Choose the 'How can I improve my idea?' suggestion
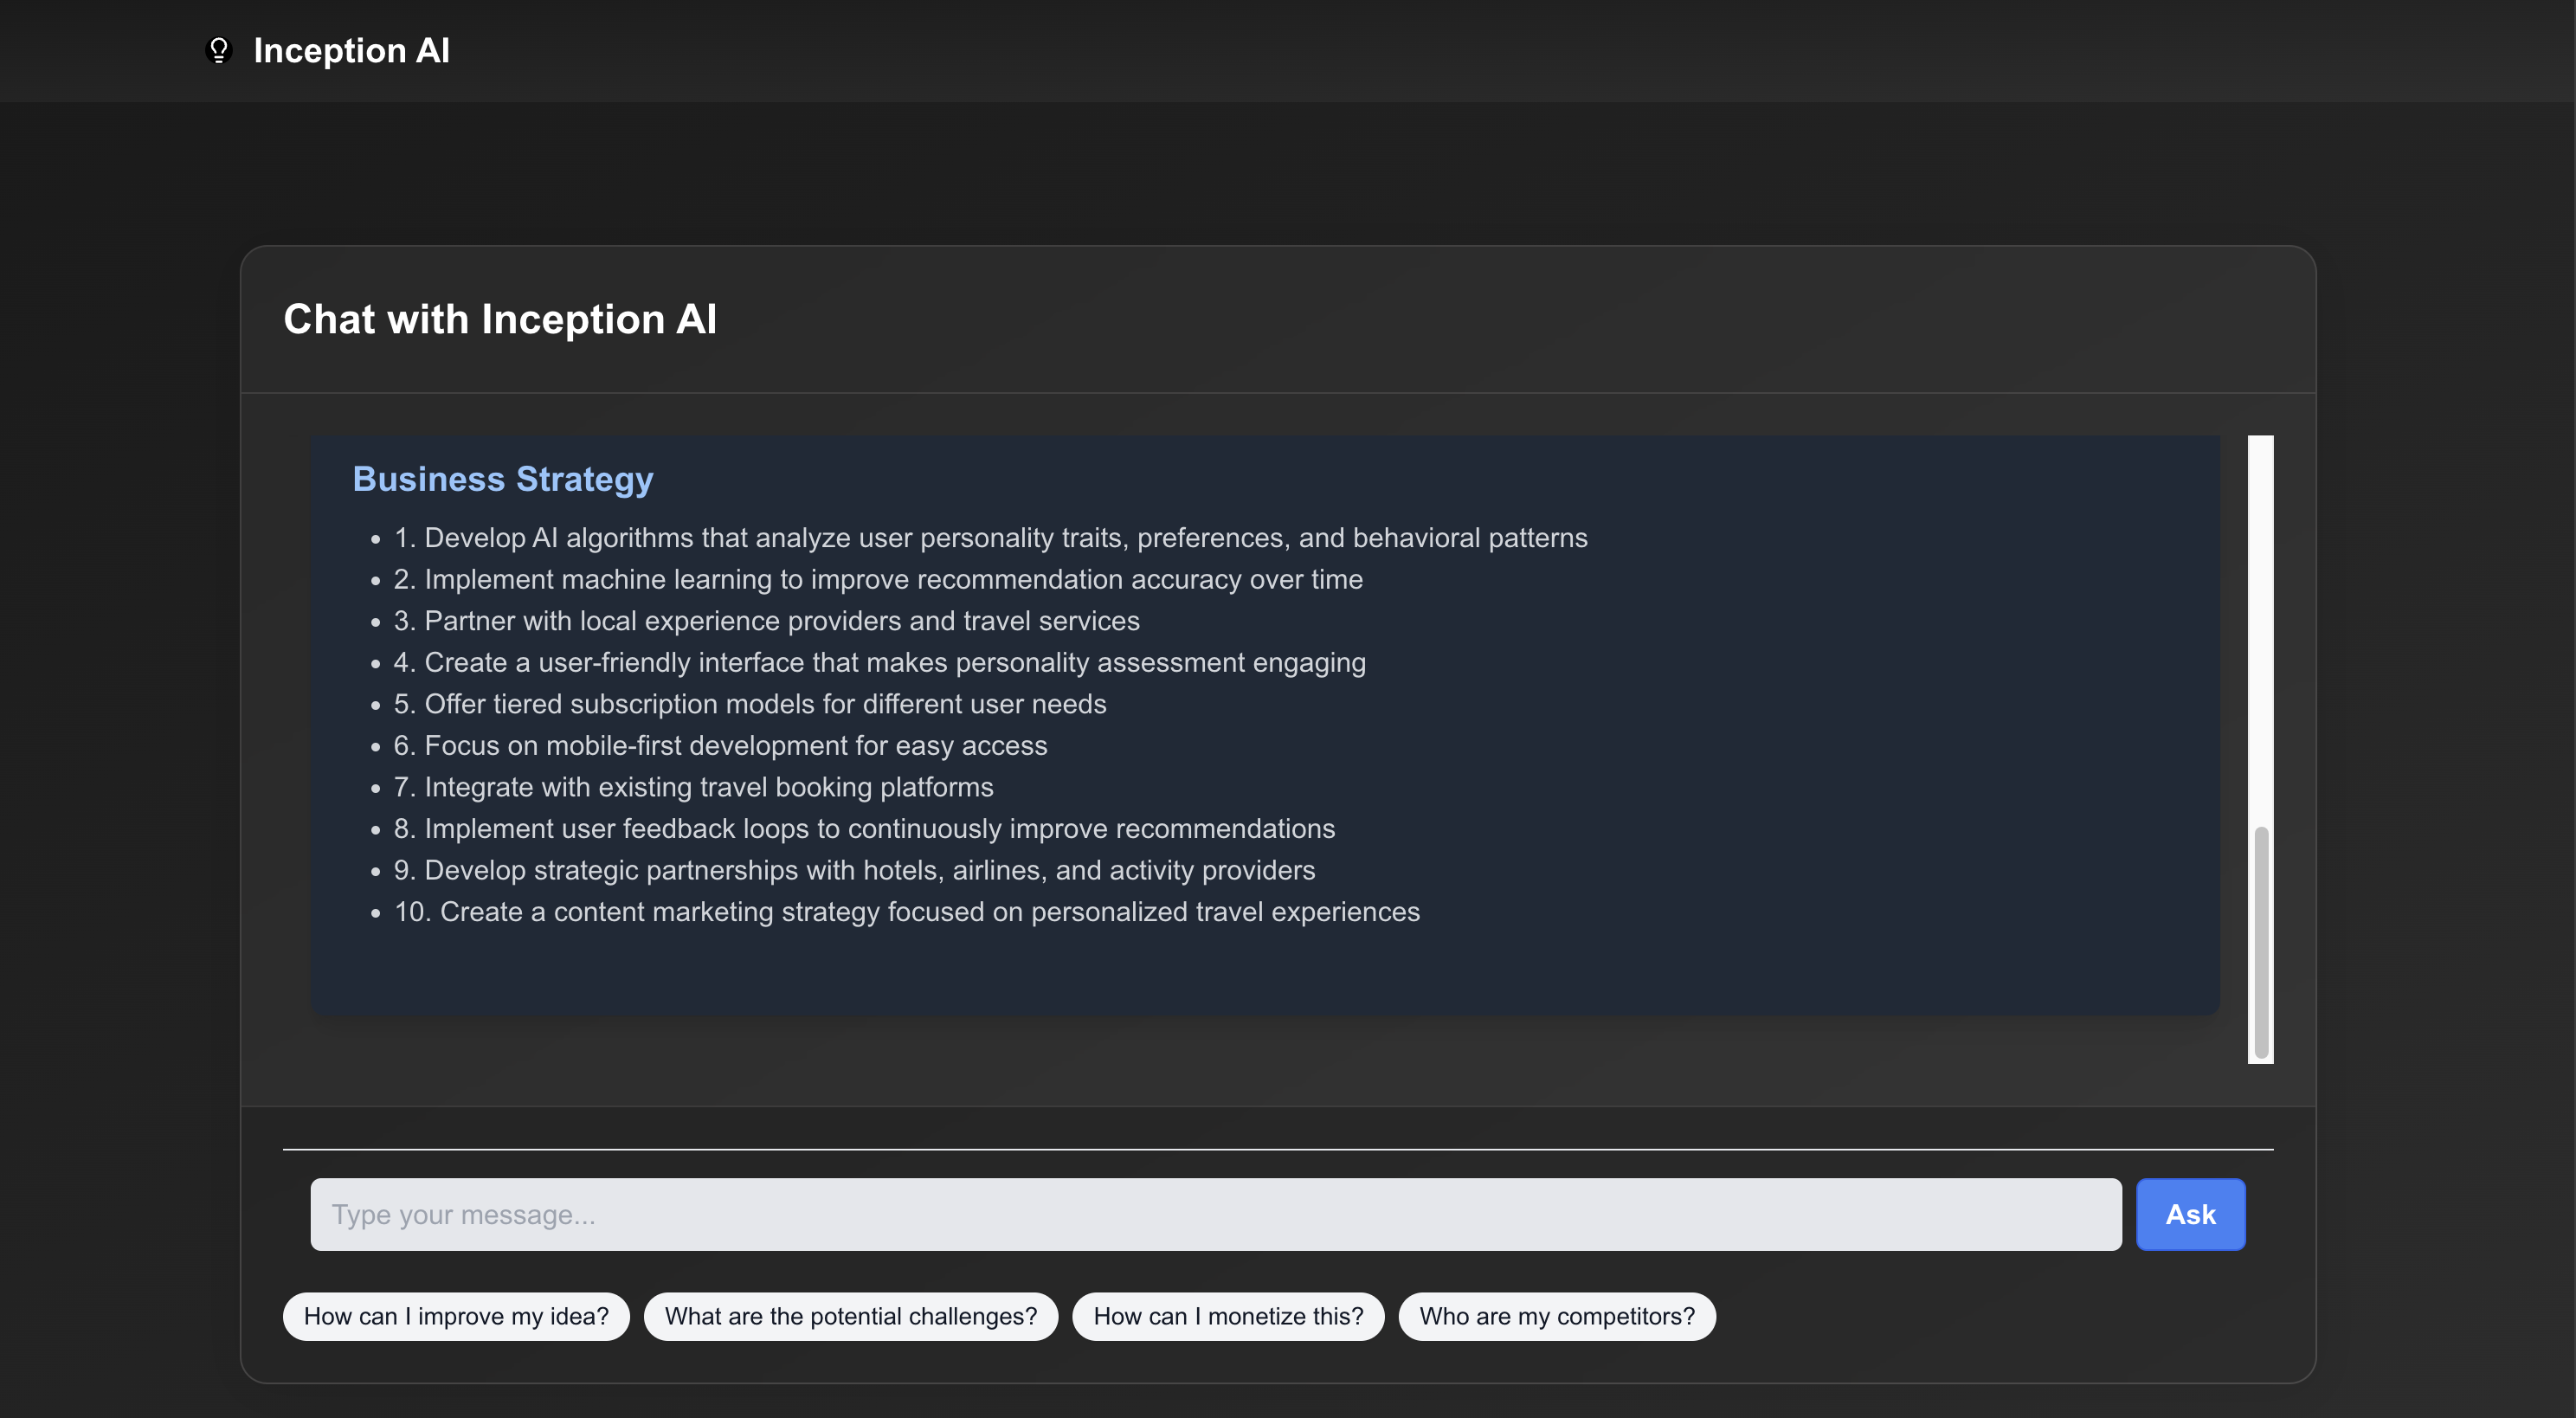Screen dimensions: 2576x1418 (x=456, y=1316)
